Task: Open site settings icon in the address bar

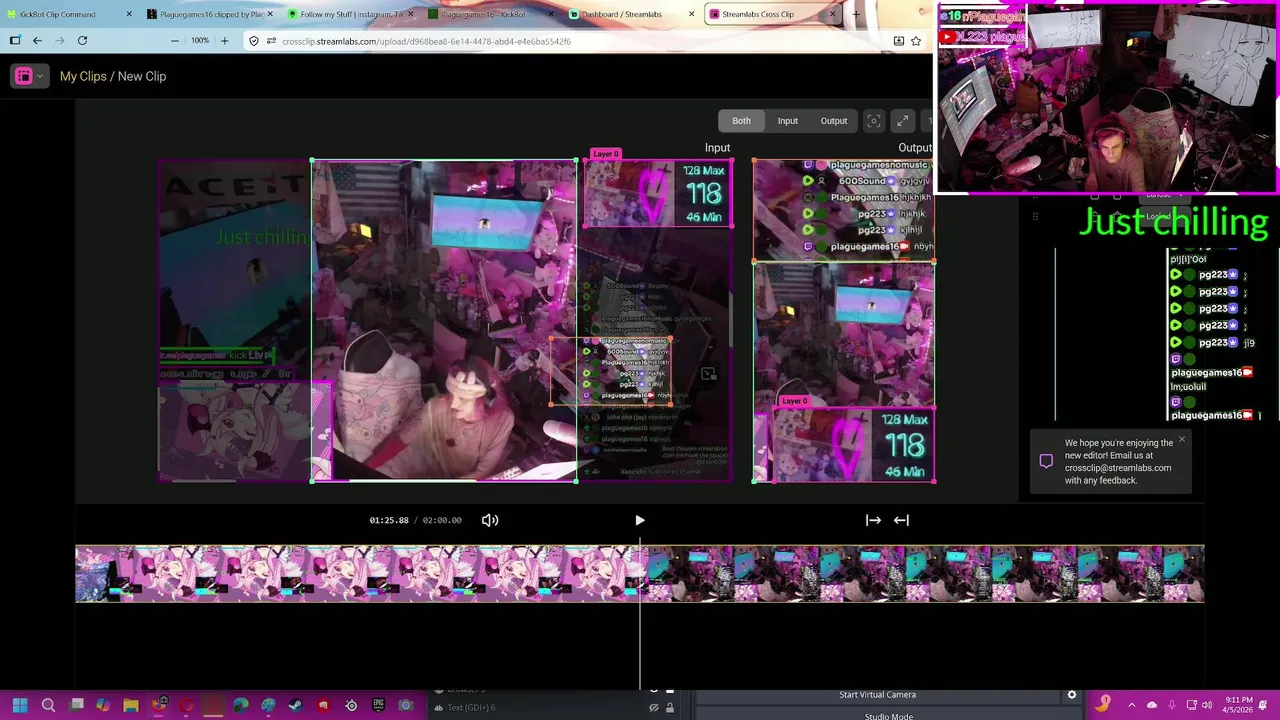Action: [x=271, y=41]
